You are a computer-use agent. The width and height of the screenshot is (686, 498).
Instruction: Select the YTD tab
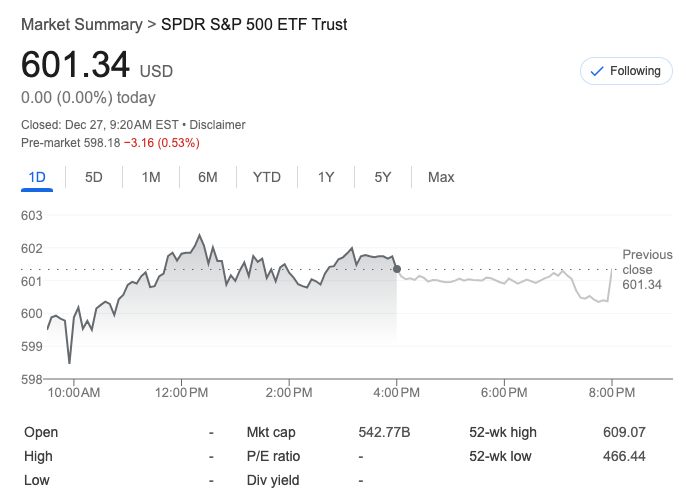[267, 177]
